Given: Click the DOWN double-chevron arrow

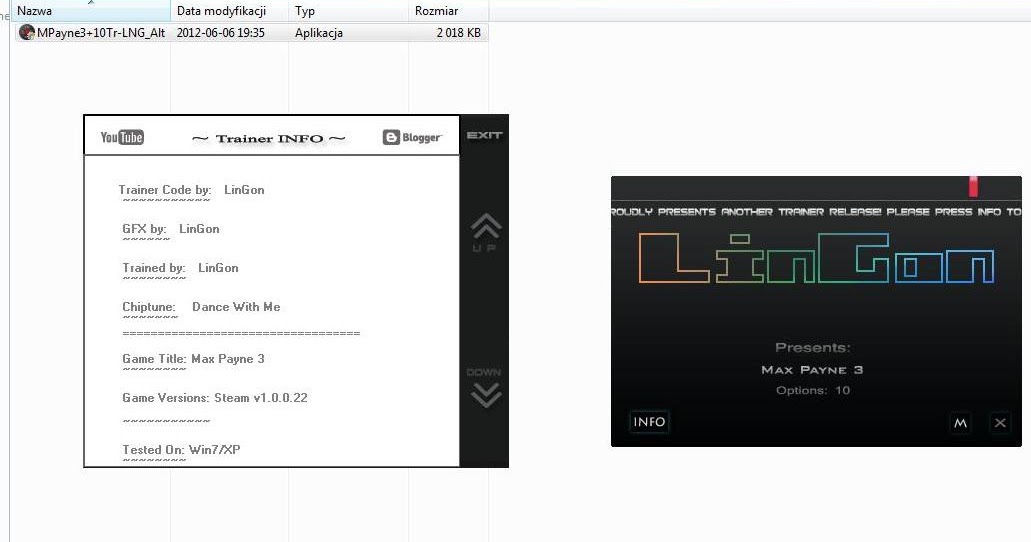Looking at the screenshot, I should pos(486,395).
